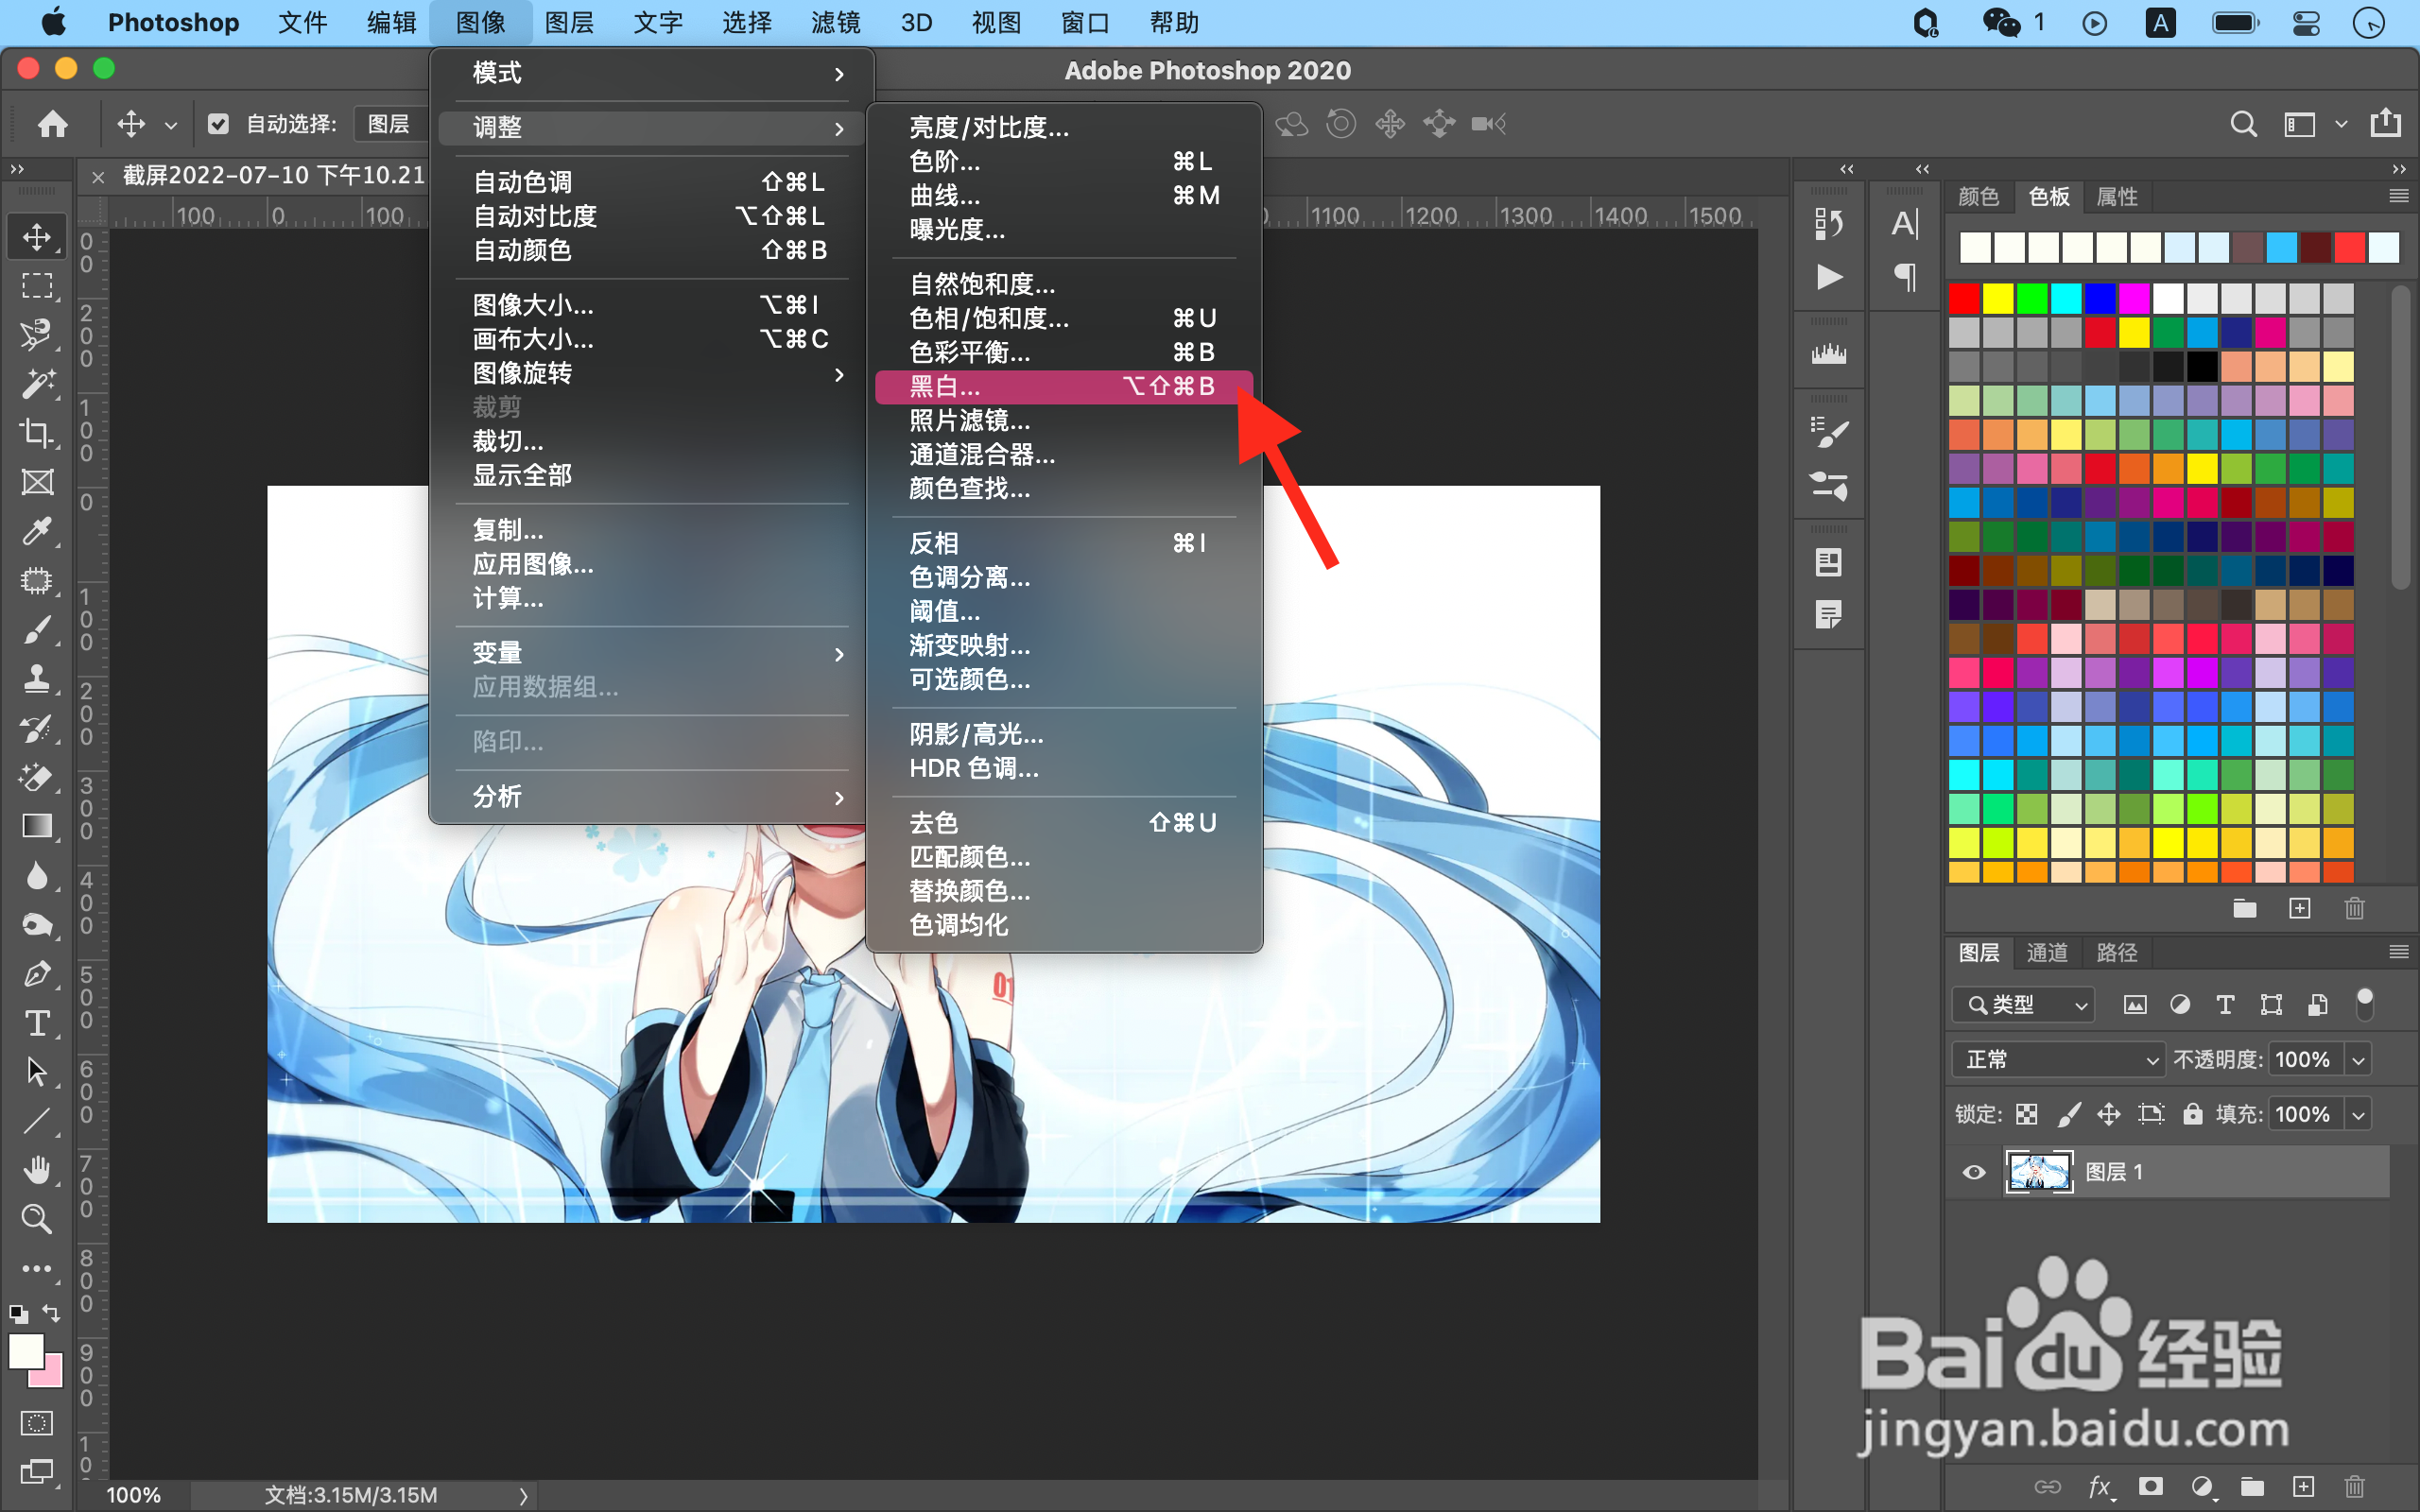Select the Horizontal Type tool
This screenshot has height=1512, width=2420.
(x=37, y=1023)
